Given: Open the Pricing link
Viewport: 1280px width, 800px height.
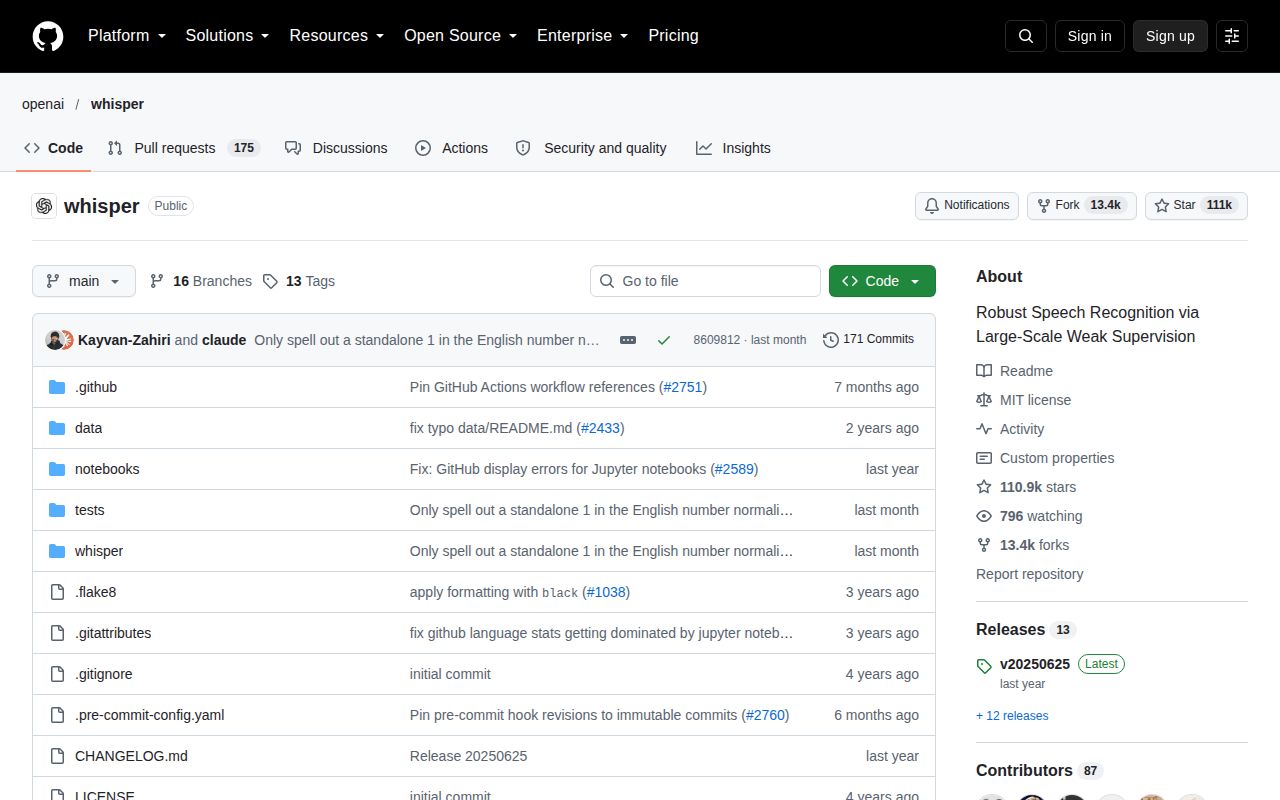Looking at the screenshot, I should 673,36.
